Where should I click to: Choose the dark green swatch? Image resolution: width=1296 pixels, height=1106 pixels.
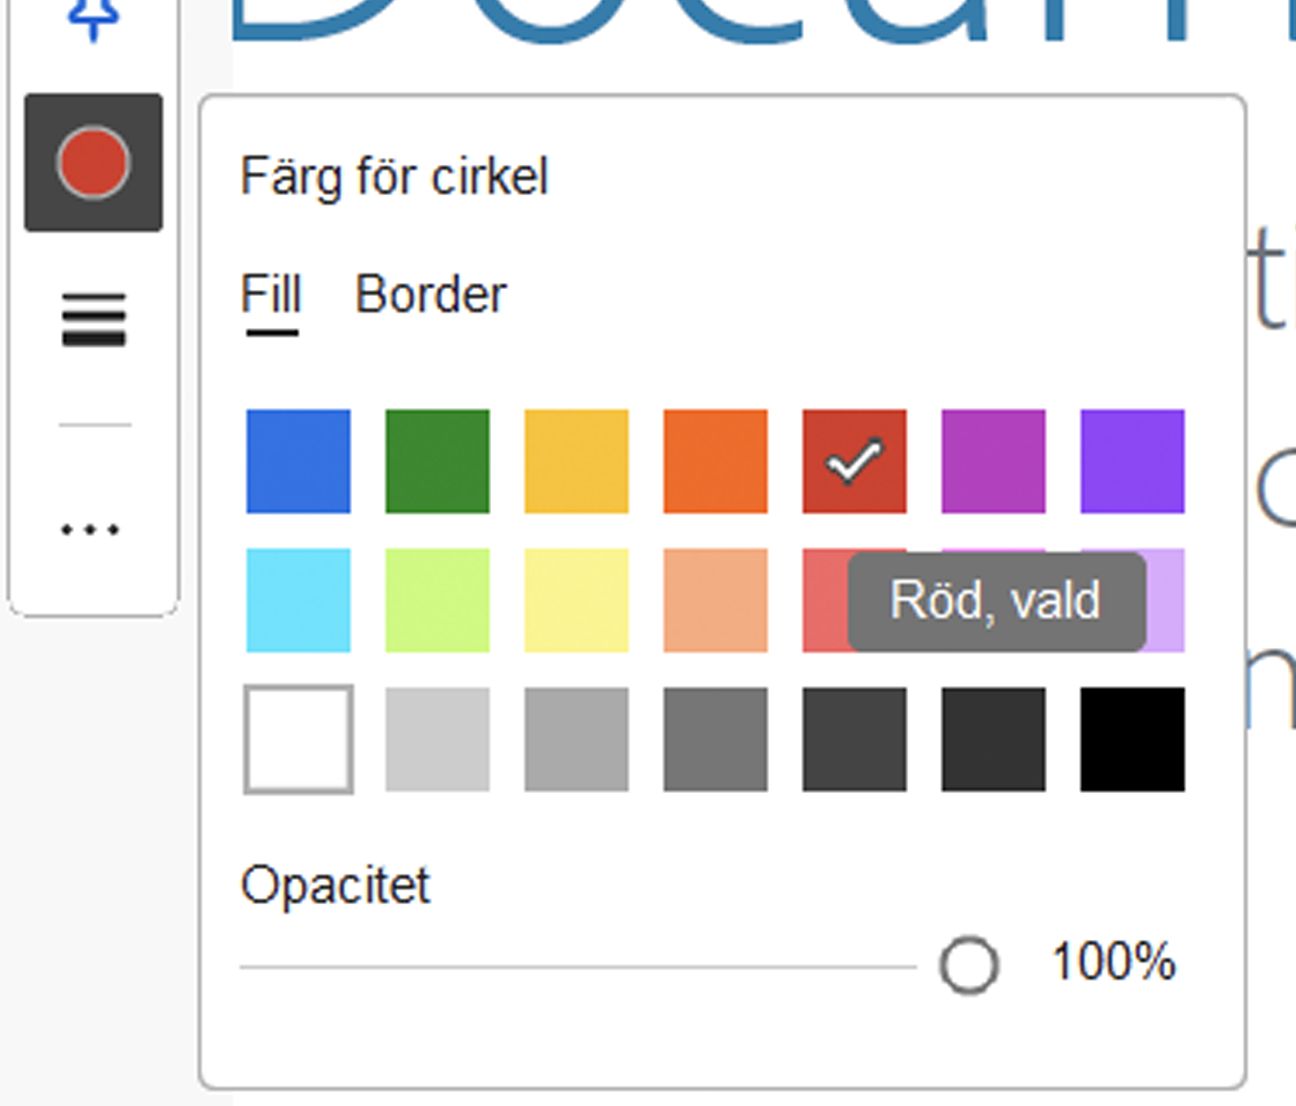[x=437, y=461]
